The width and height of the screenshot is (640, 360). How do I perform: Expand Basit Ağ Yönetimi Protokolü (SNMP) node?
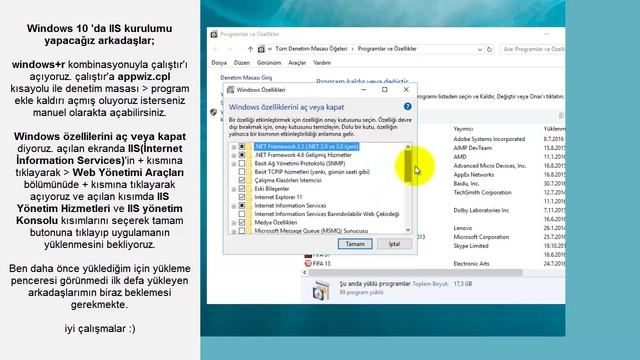234,164
